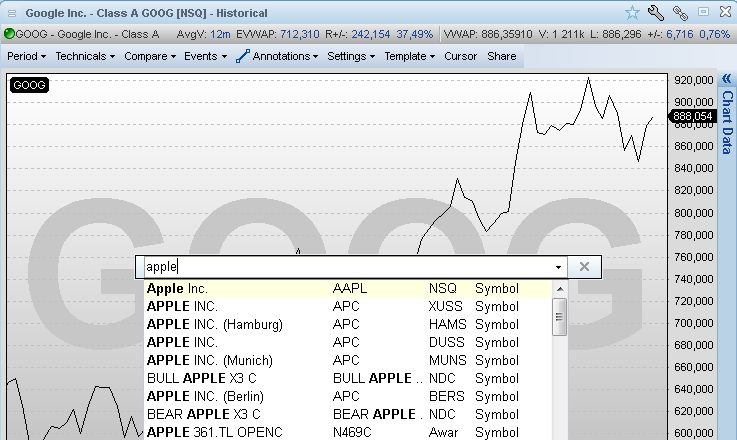Click the window menu icon left of title

coord(11,12)
